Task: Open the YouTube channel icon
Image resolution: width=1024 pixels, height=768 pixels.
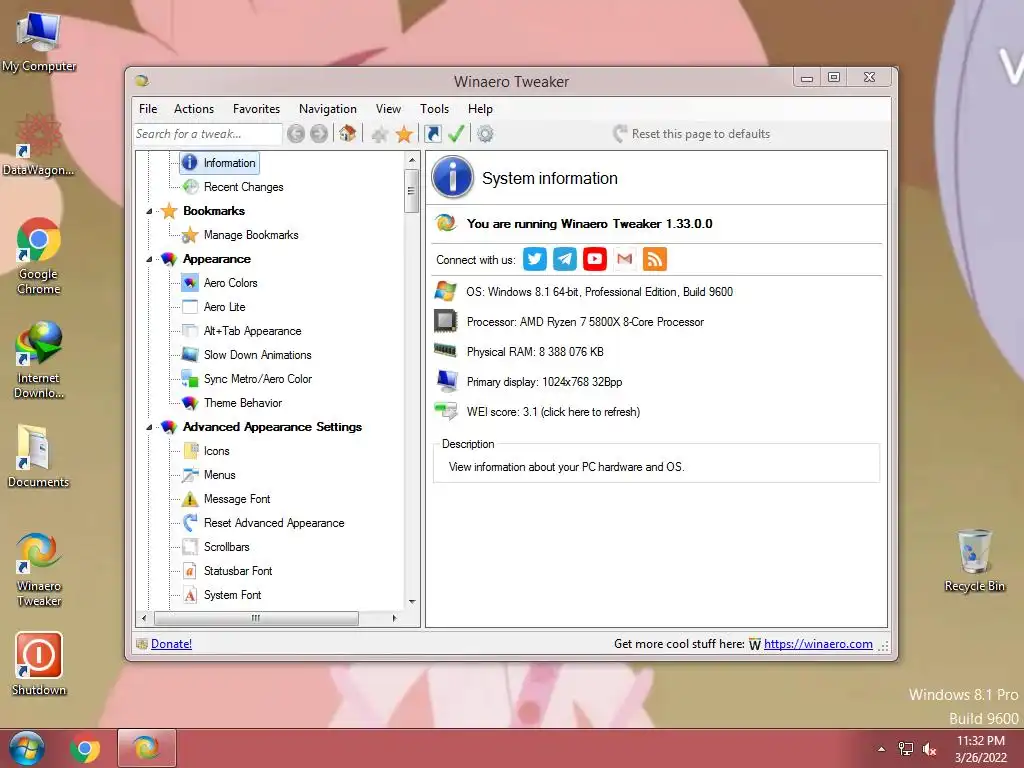Action: pyautogui.click(x=595, y=259)
